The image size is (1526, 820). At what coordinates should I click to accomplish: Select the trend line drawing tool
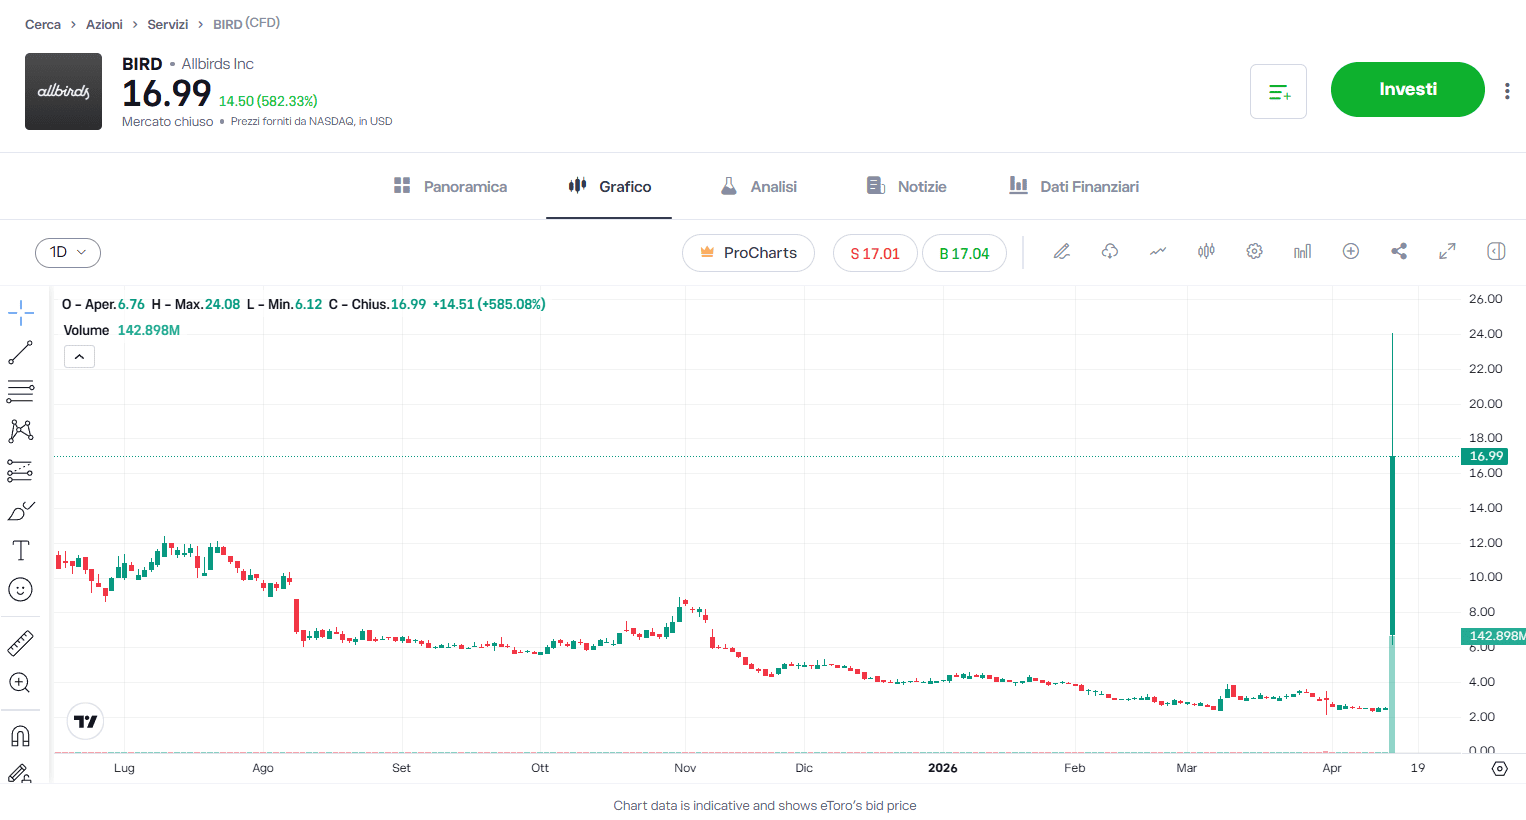(21, 352)
